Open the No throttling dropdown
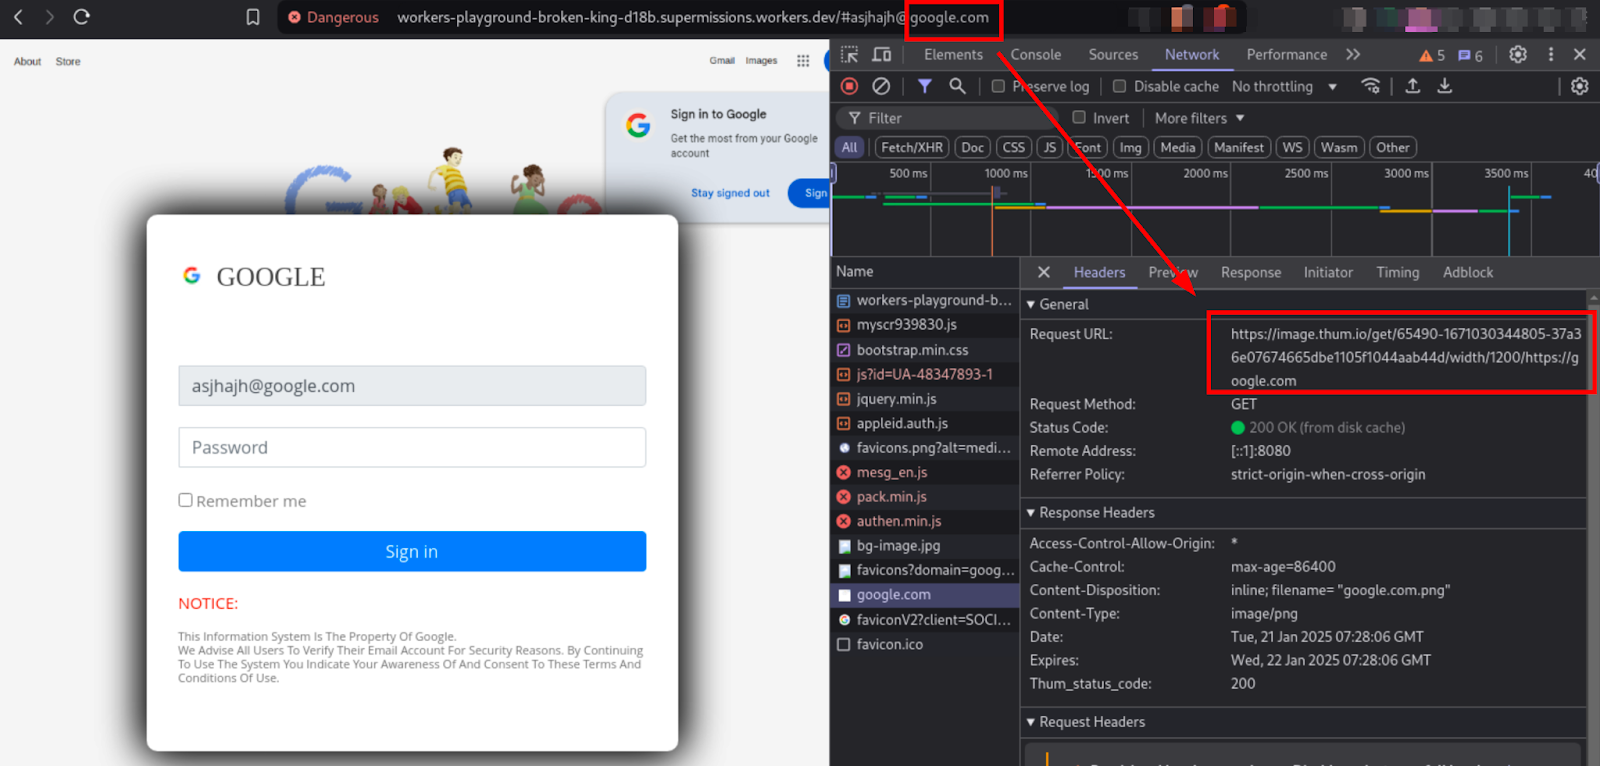The width and height of the screenshot is (1600, 766). (1284, 87)
